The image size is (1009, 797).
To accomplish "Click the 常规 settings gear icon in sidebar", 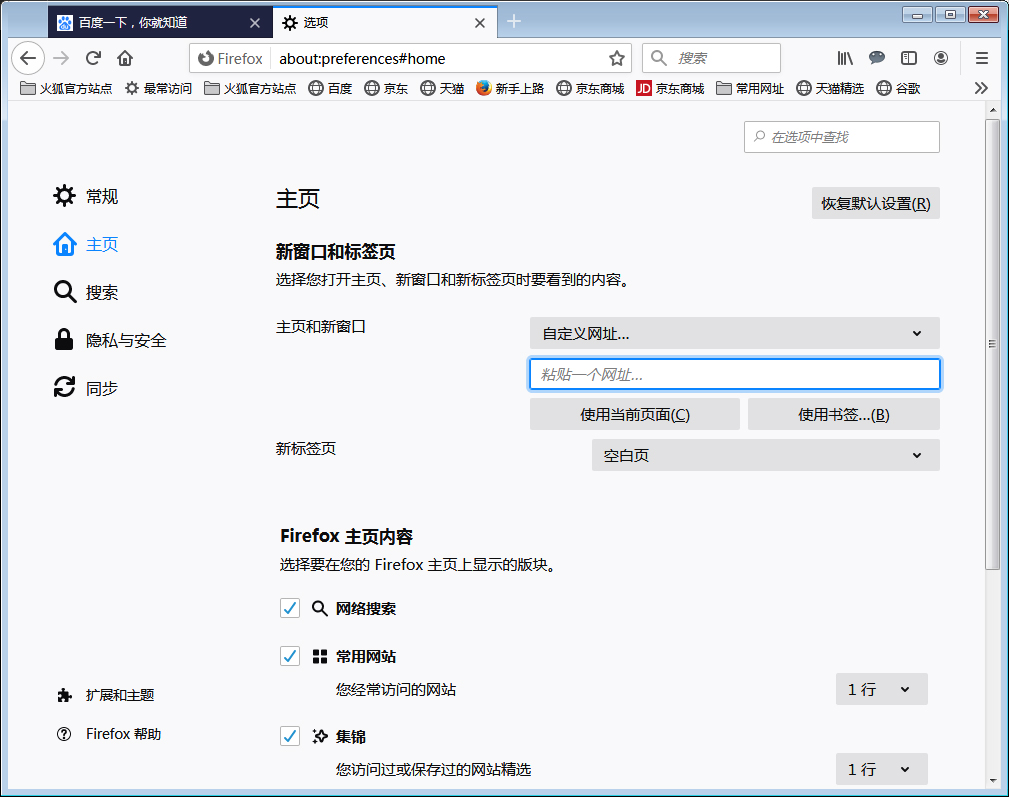I will pos(63,196).
